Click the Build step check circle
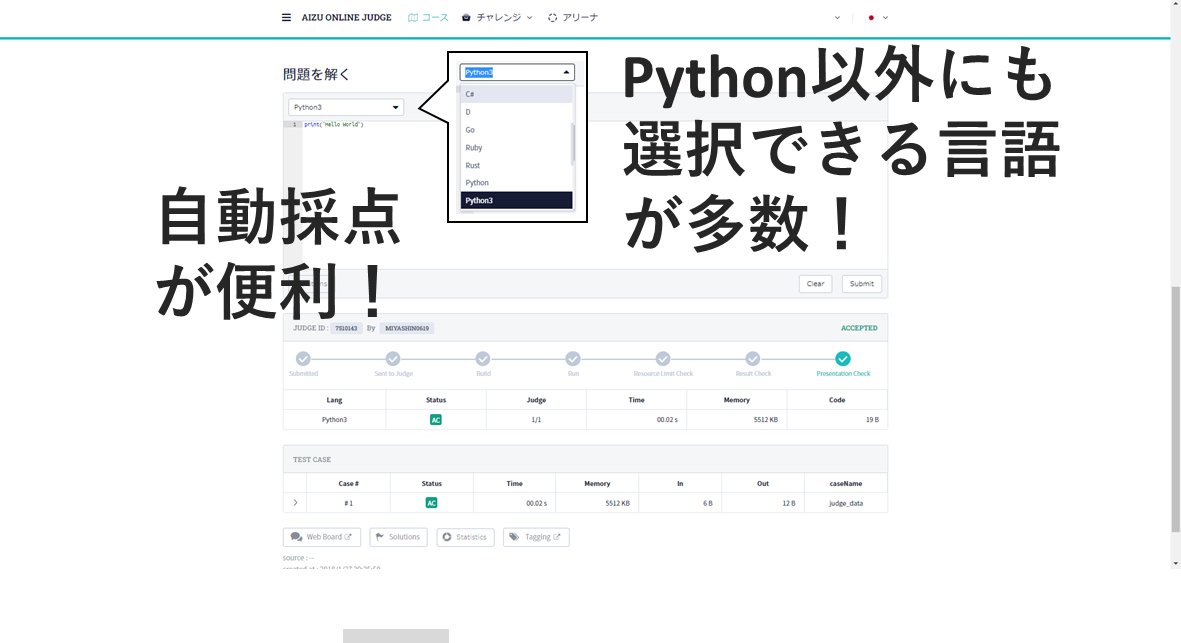This screenshot has height=643, width=1181. pyautogui.click(x=483, y=358)
